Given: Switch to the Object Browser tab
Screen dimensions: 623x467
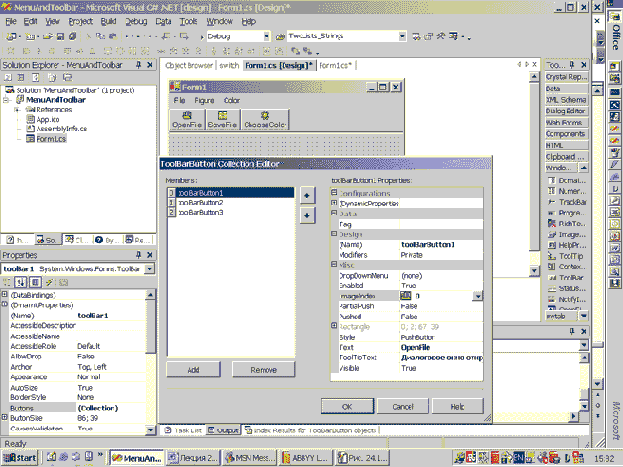Looking at the screenshot, I should [188, 65].
